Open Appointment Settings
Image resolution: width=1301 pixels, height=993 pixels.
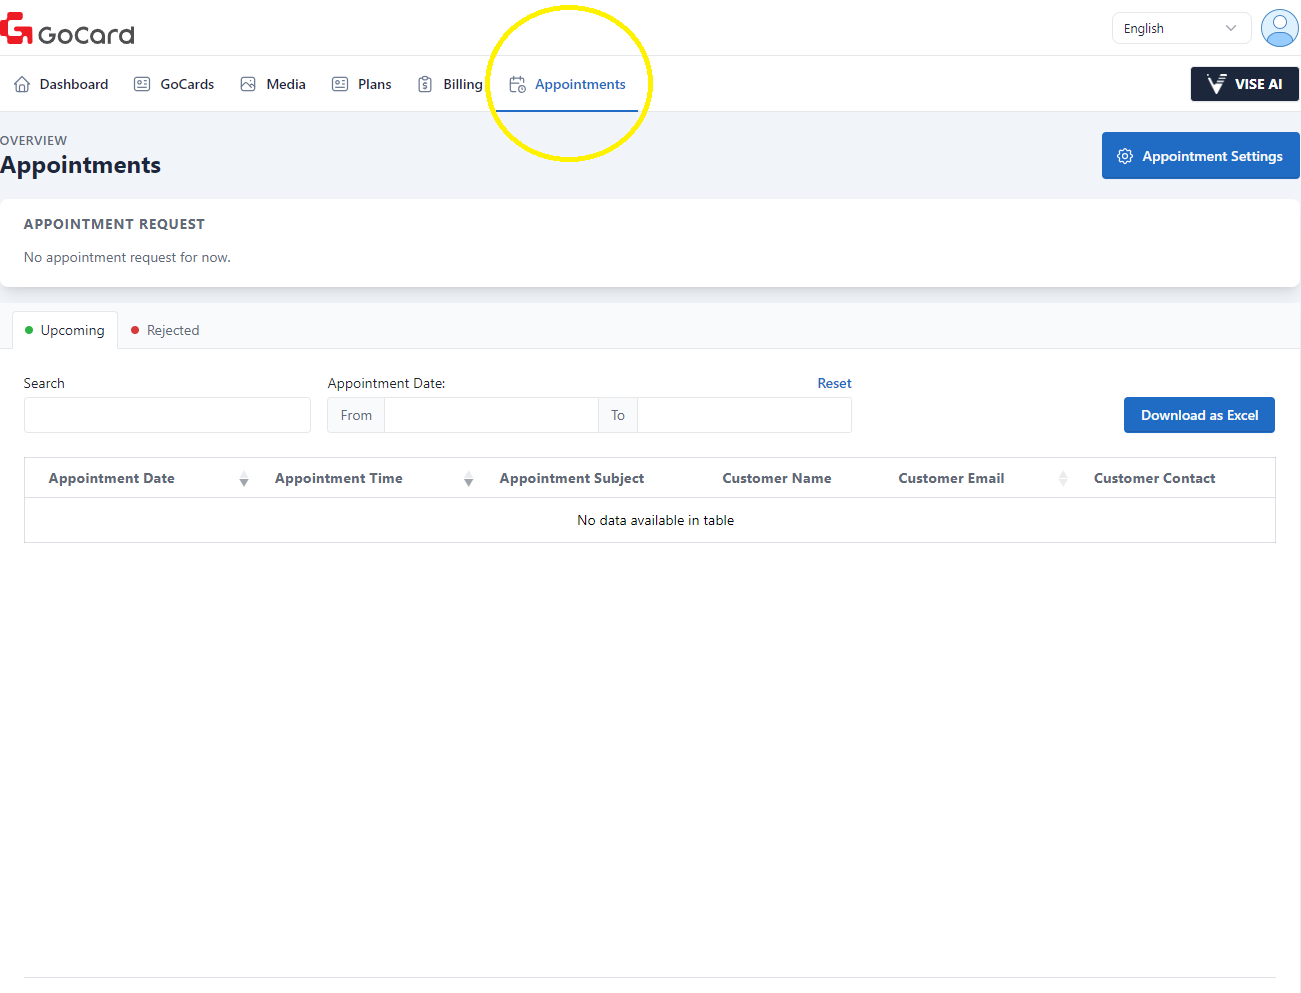[1200, 156]
